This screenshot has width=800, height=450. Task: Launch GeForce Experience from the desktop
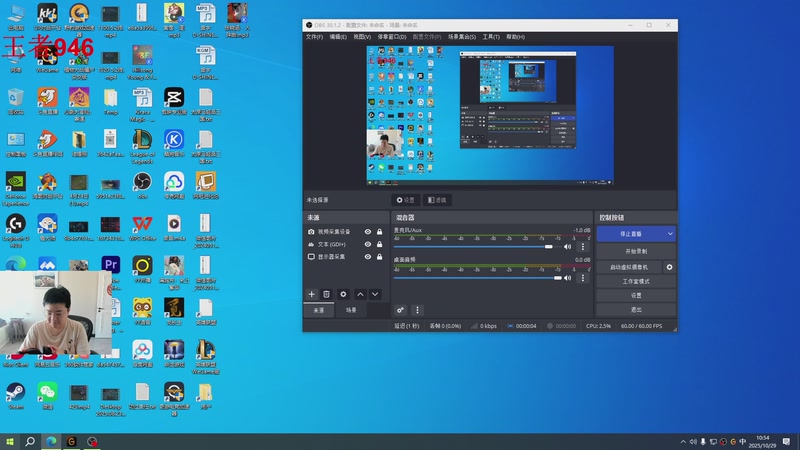click(16, 188)
